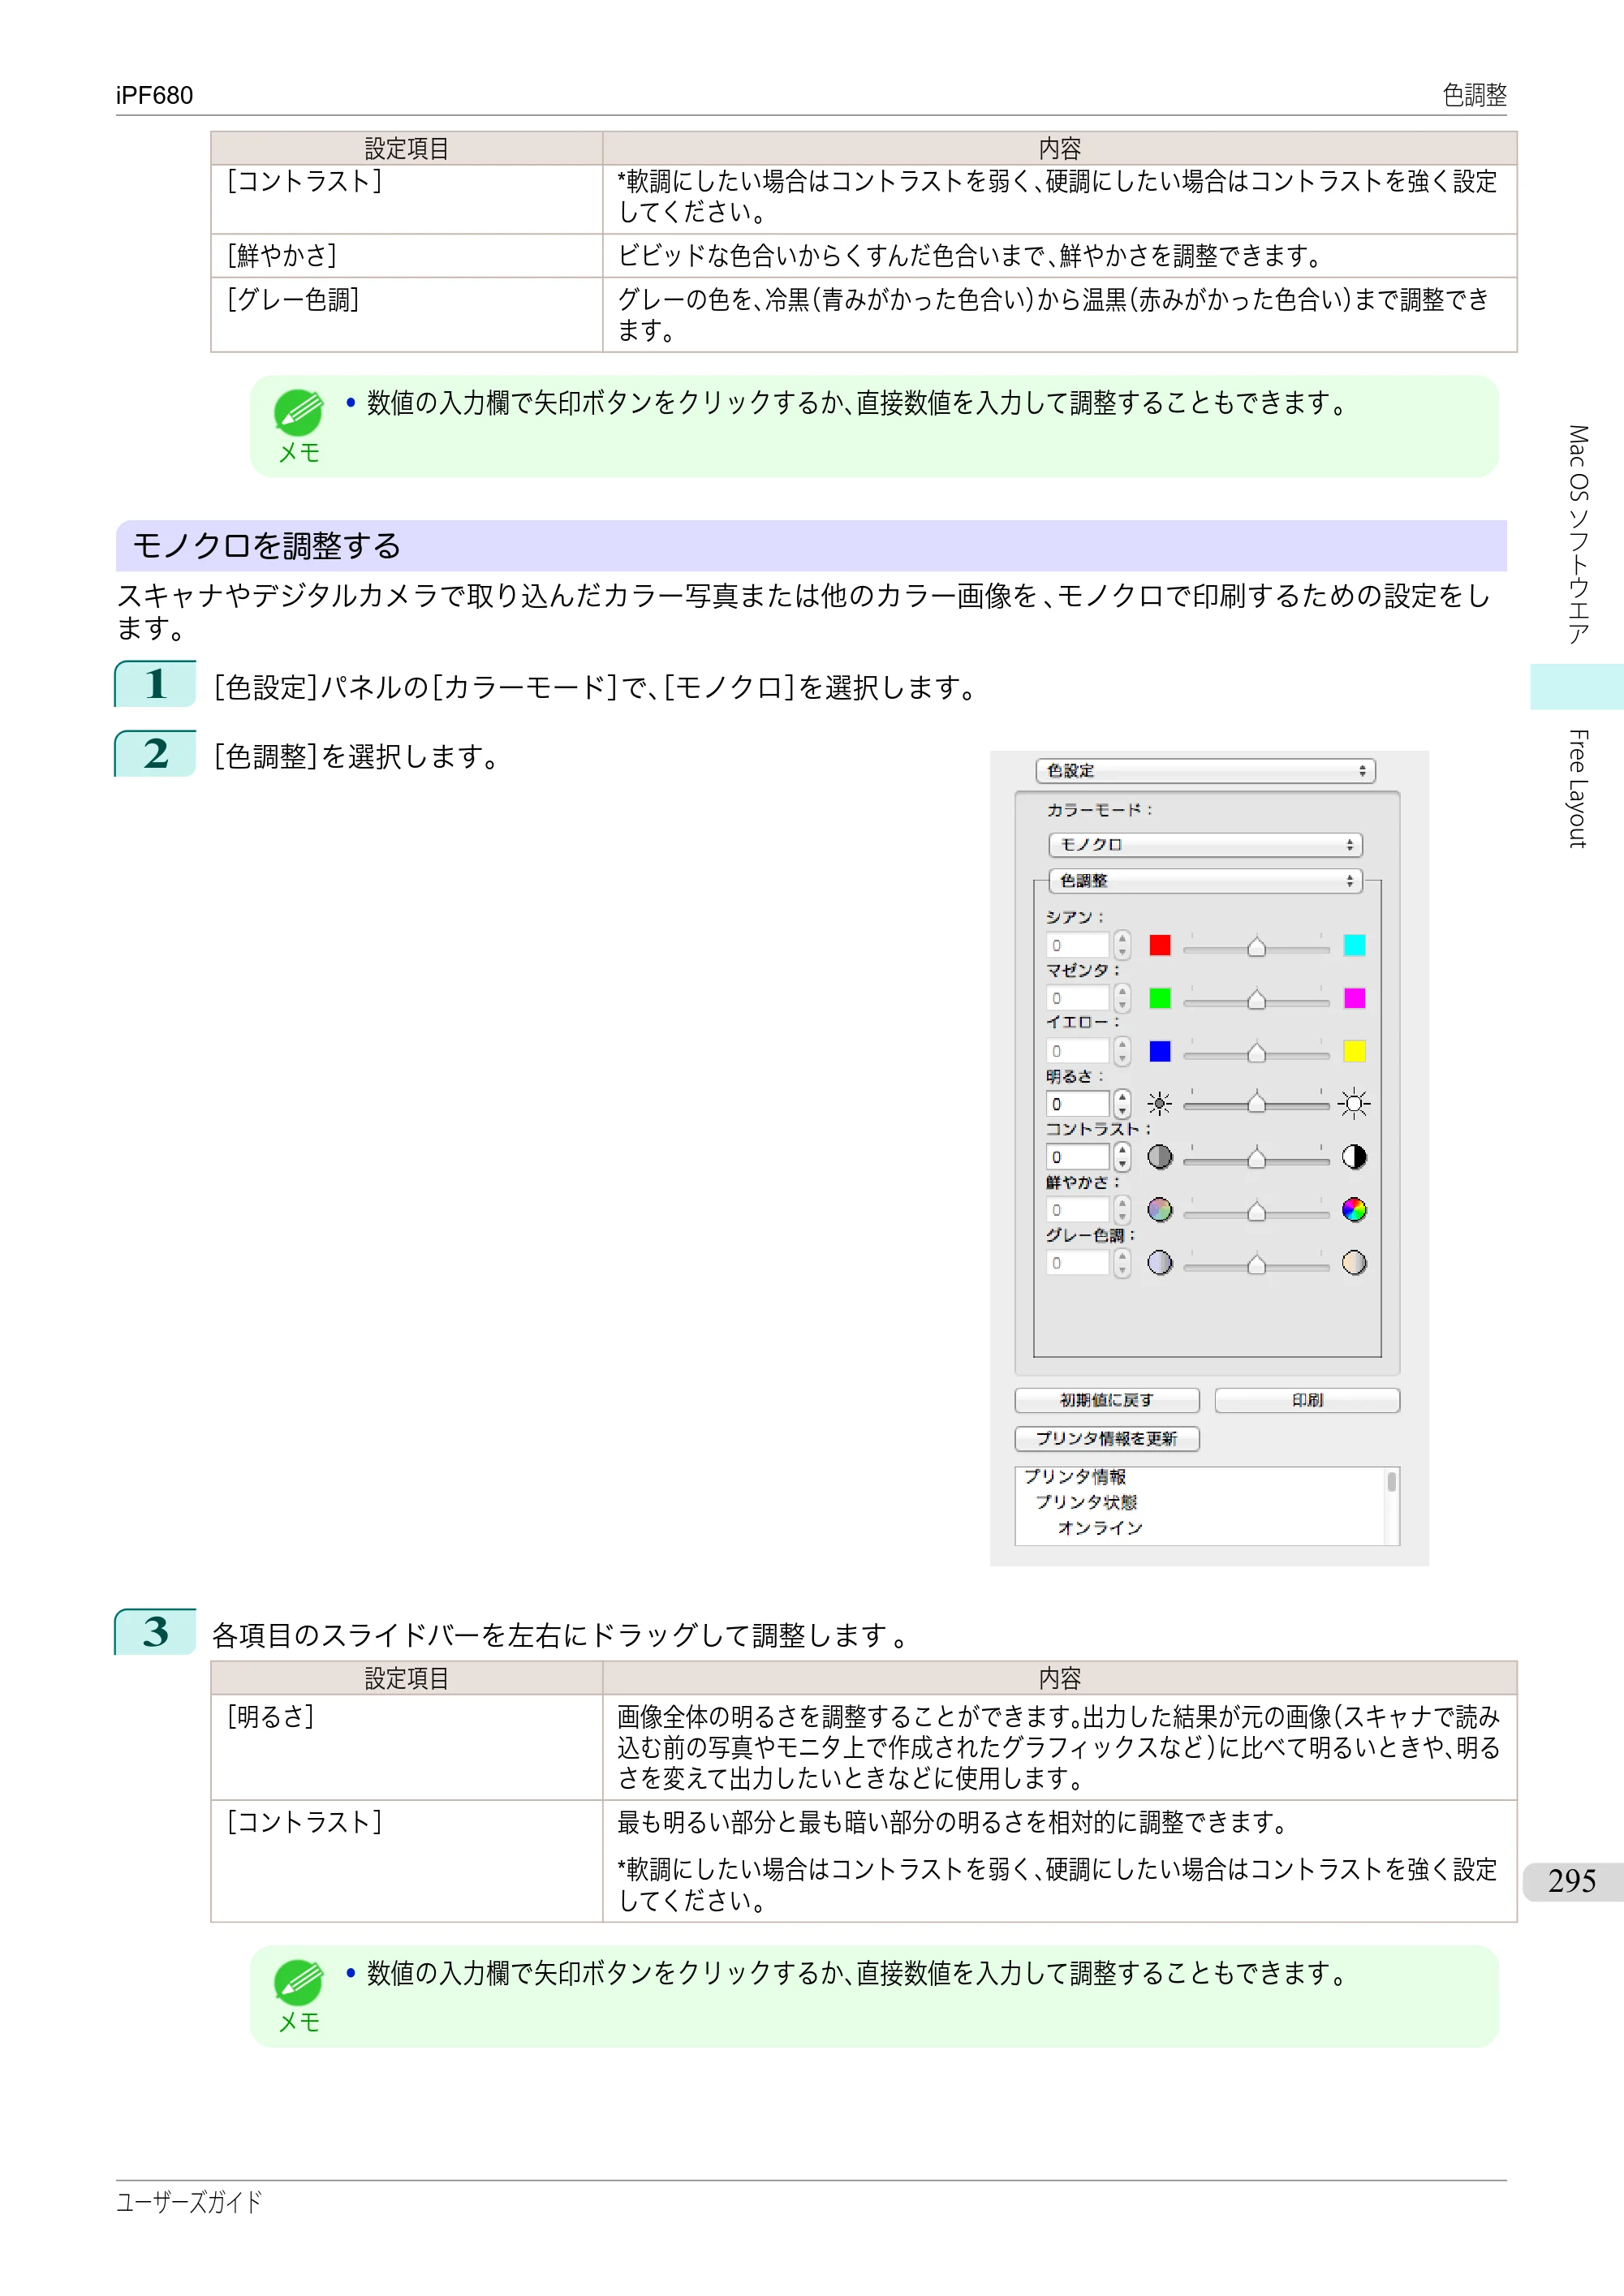Click the 鮮やかさ numeric input field
The height and width of the screenshot is (2296, 1624).
point(1078,1210)
